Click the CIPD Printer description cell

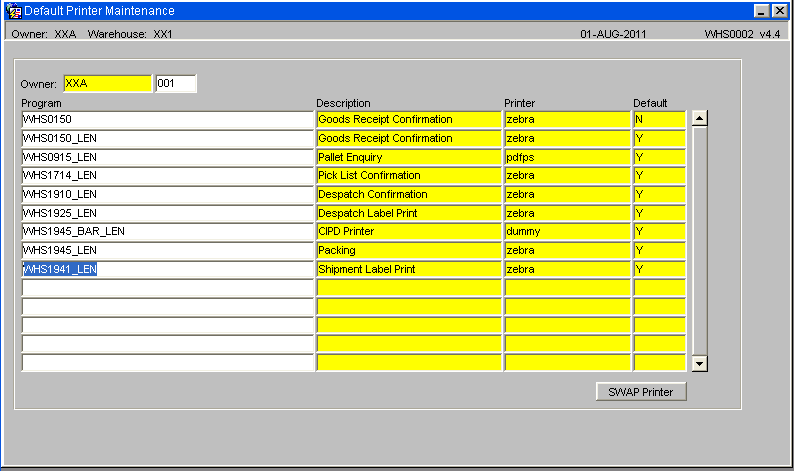[x=409, y=231]
